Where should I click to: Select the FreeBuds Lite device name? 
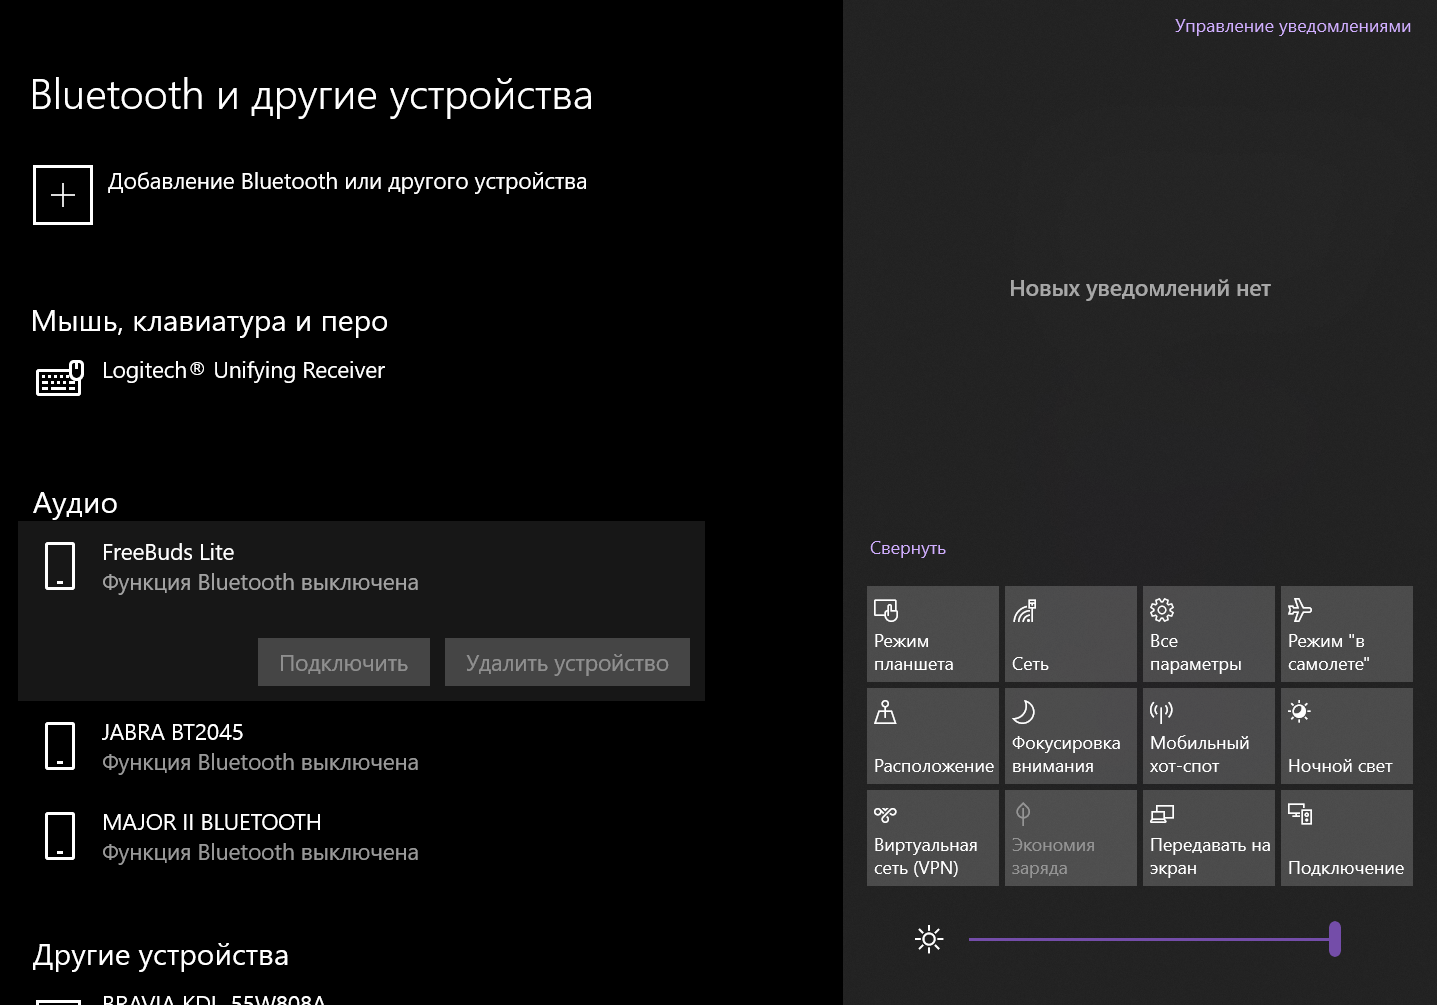coord(168,552)
